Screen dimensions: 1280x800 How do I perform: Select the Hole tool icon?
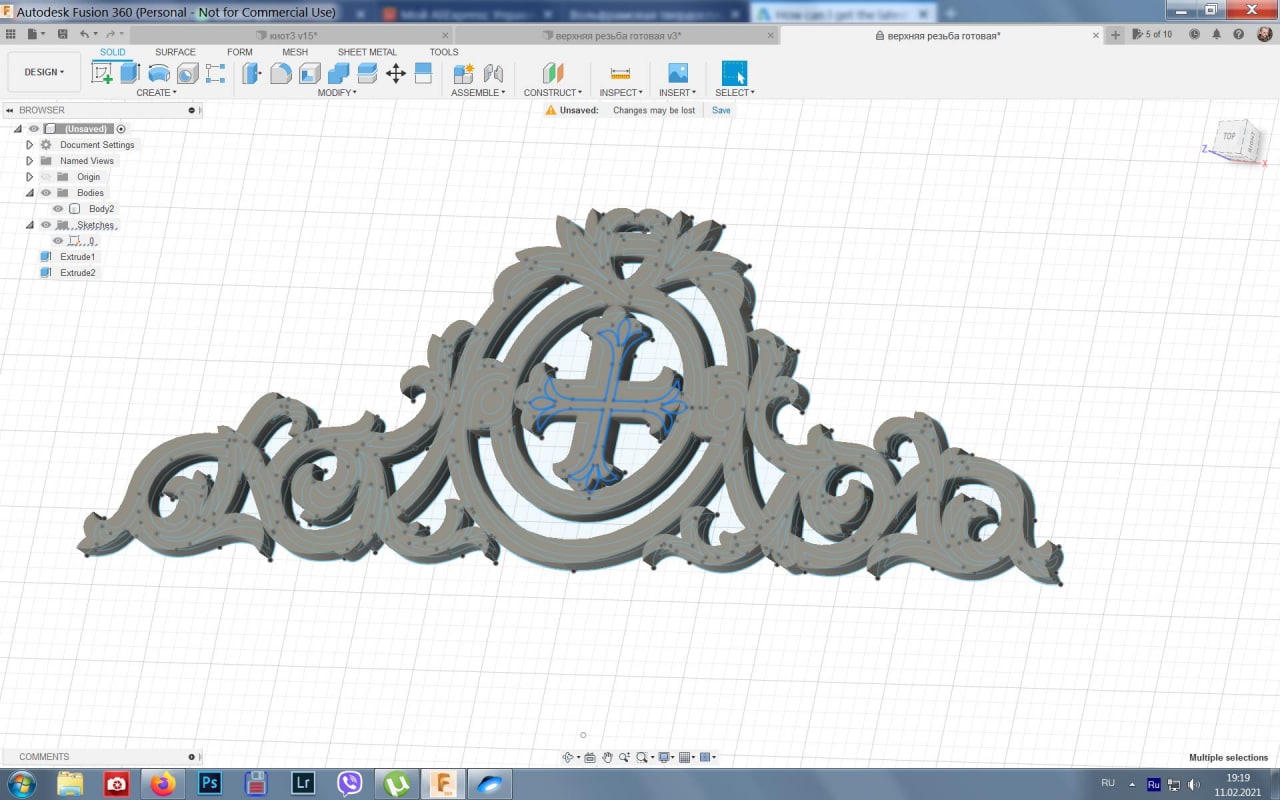tap(187, 73)
